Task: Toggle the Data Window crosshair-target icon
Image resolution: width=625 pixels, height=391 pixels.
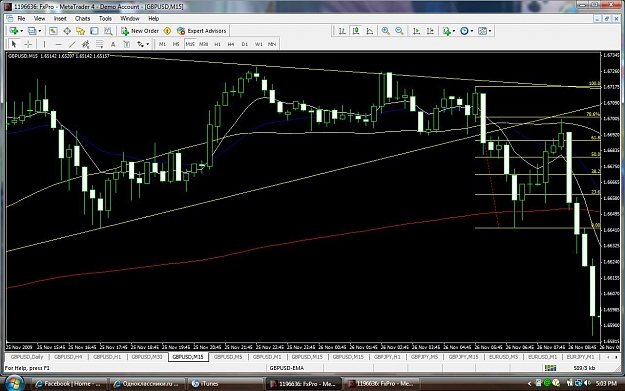Action: 67,31
